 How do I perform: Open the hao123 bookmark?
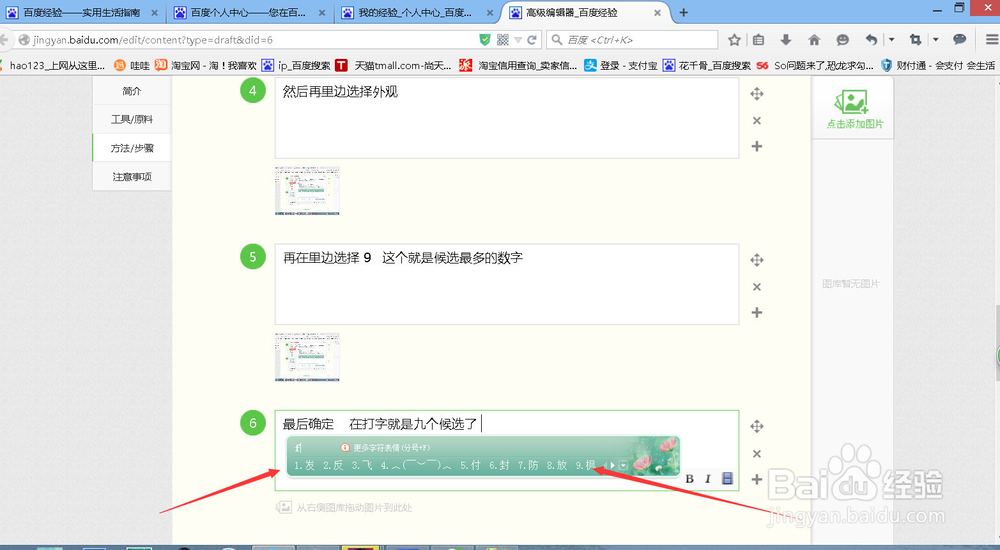pyautogui.click(x=52, y=65)
